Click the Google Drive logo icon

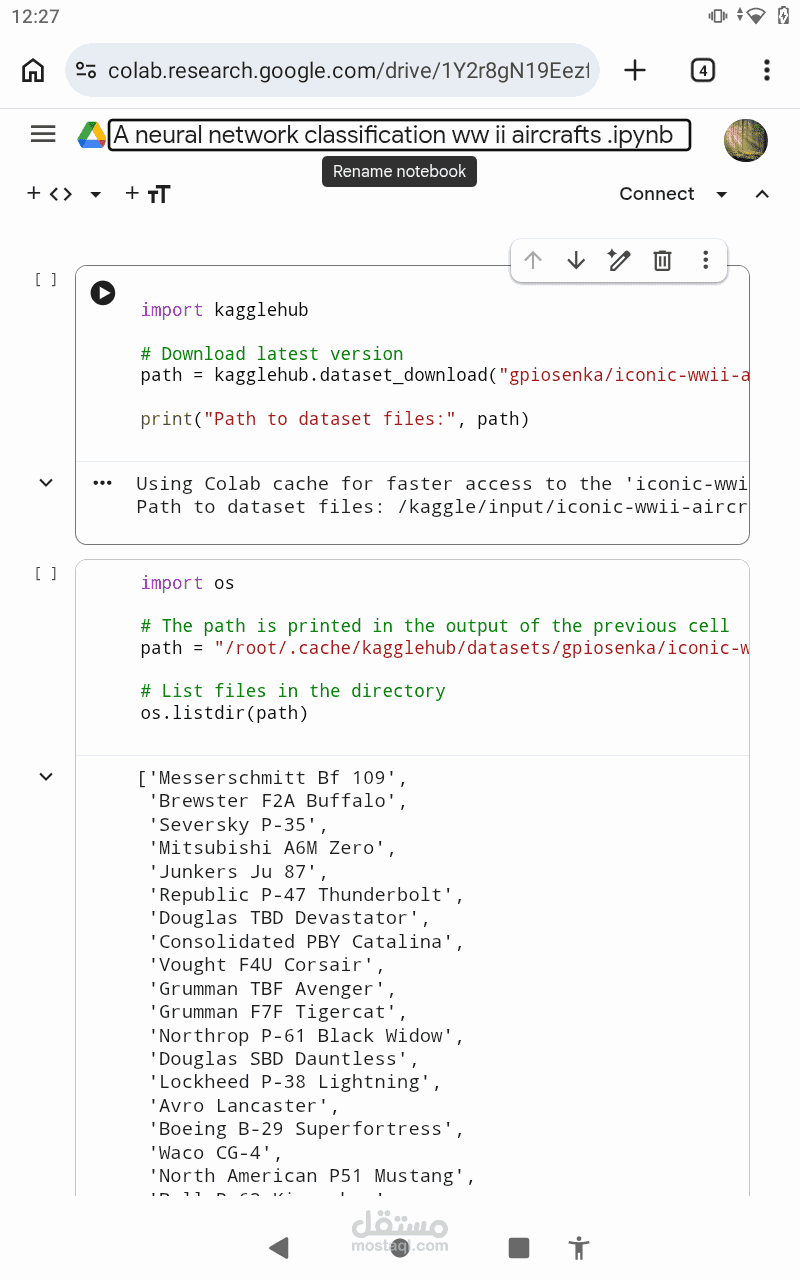click(92, 135)
